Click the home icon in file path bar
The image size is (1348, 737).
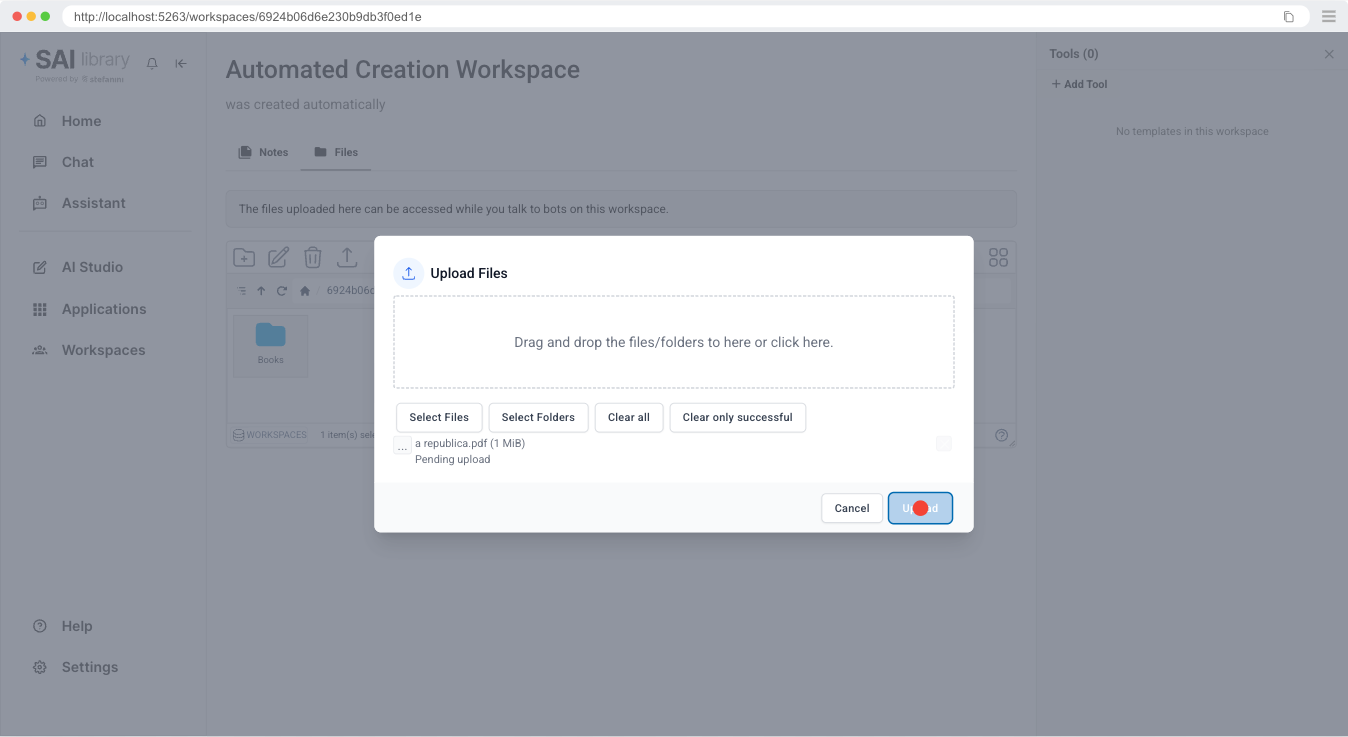(305, 291)
